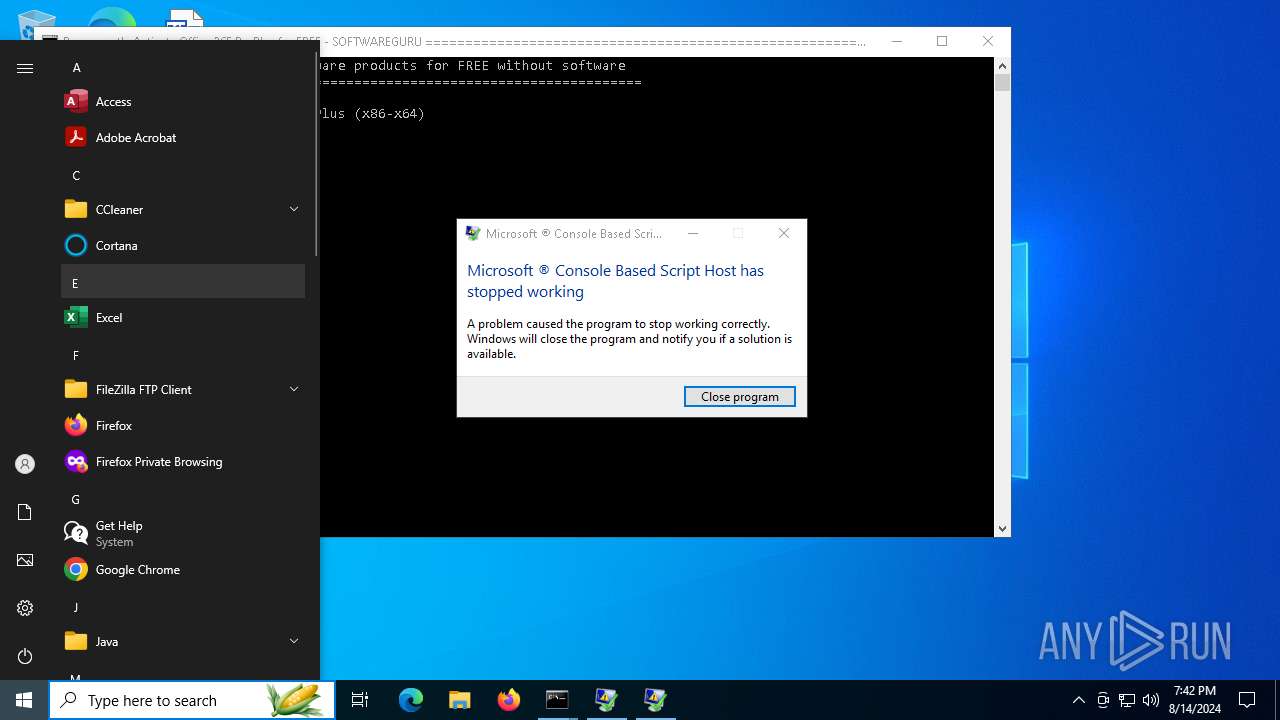Image resolution: width=1280 pixels, height=720 pixels.
Task: Open the Java folder entry
Action: point(183,642)
